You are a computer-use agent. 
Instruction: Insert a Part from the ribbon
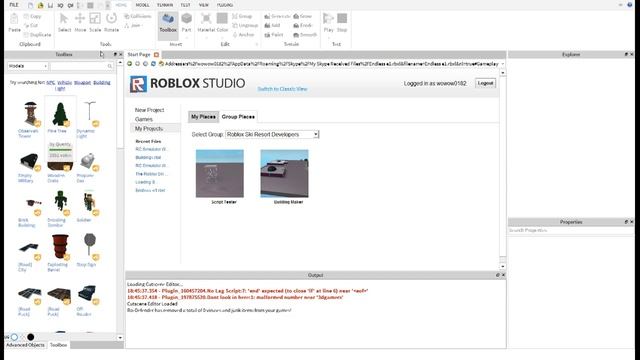point(187,23)
